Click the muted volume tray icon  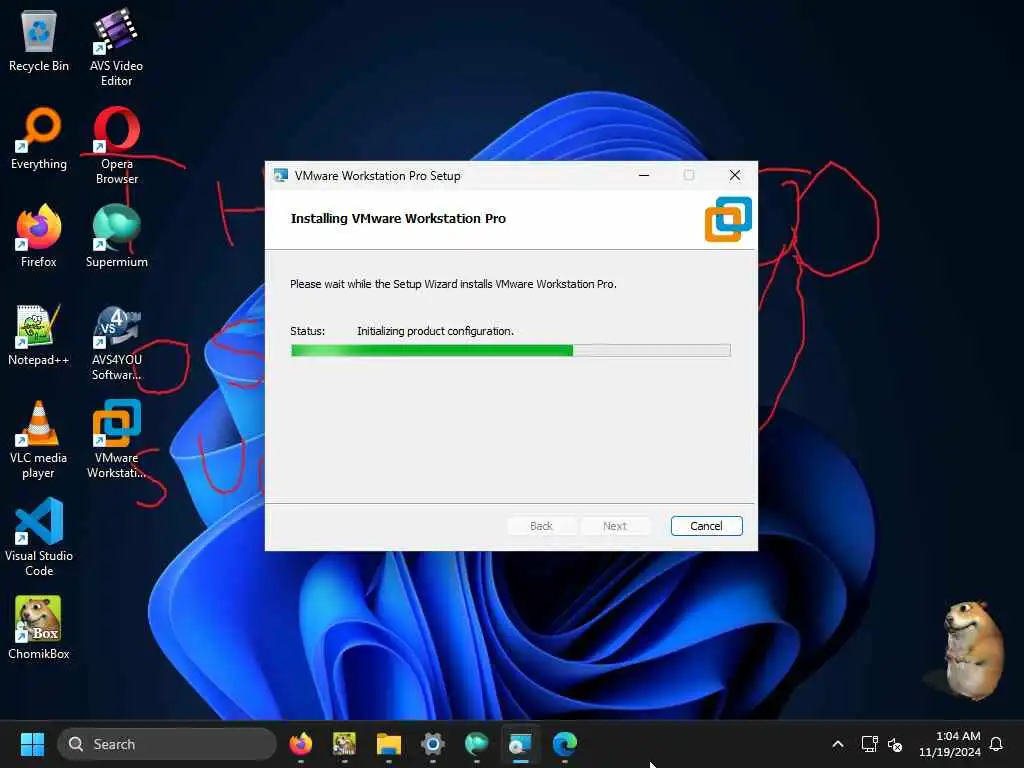(895, 744)
